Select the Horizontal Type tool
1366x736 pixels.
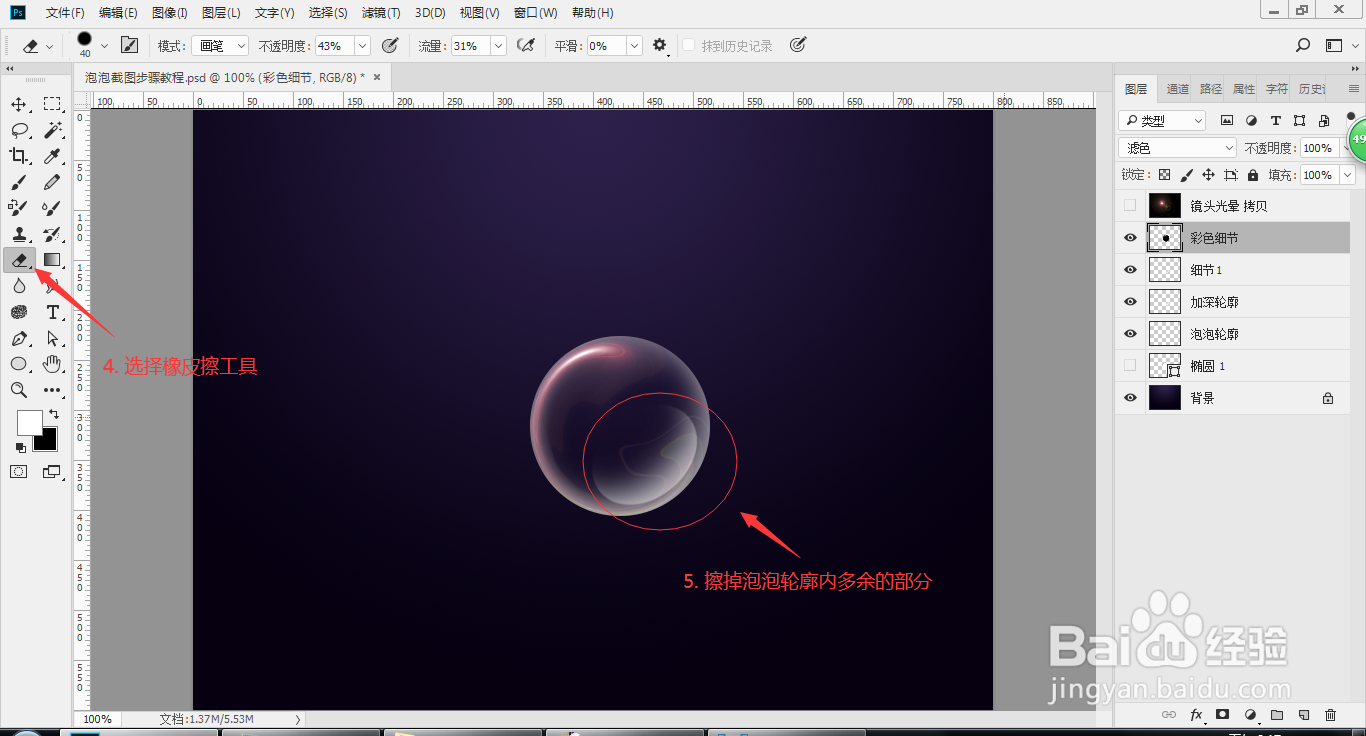(x=52, y=312)
